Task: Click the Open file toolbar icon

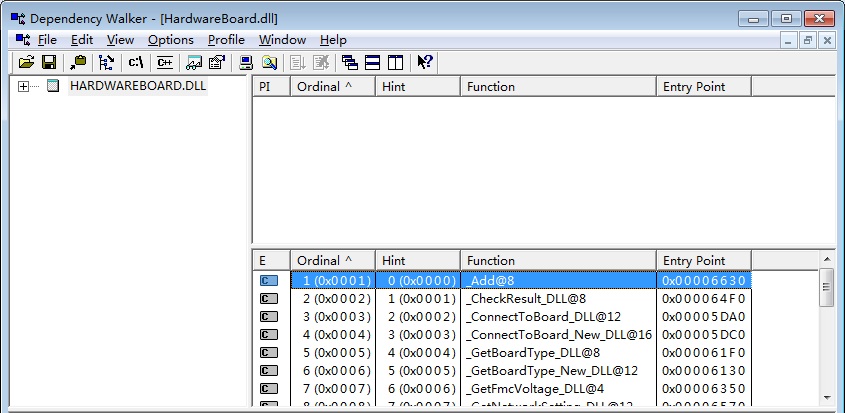Action: 26,63
